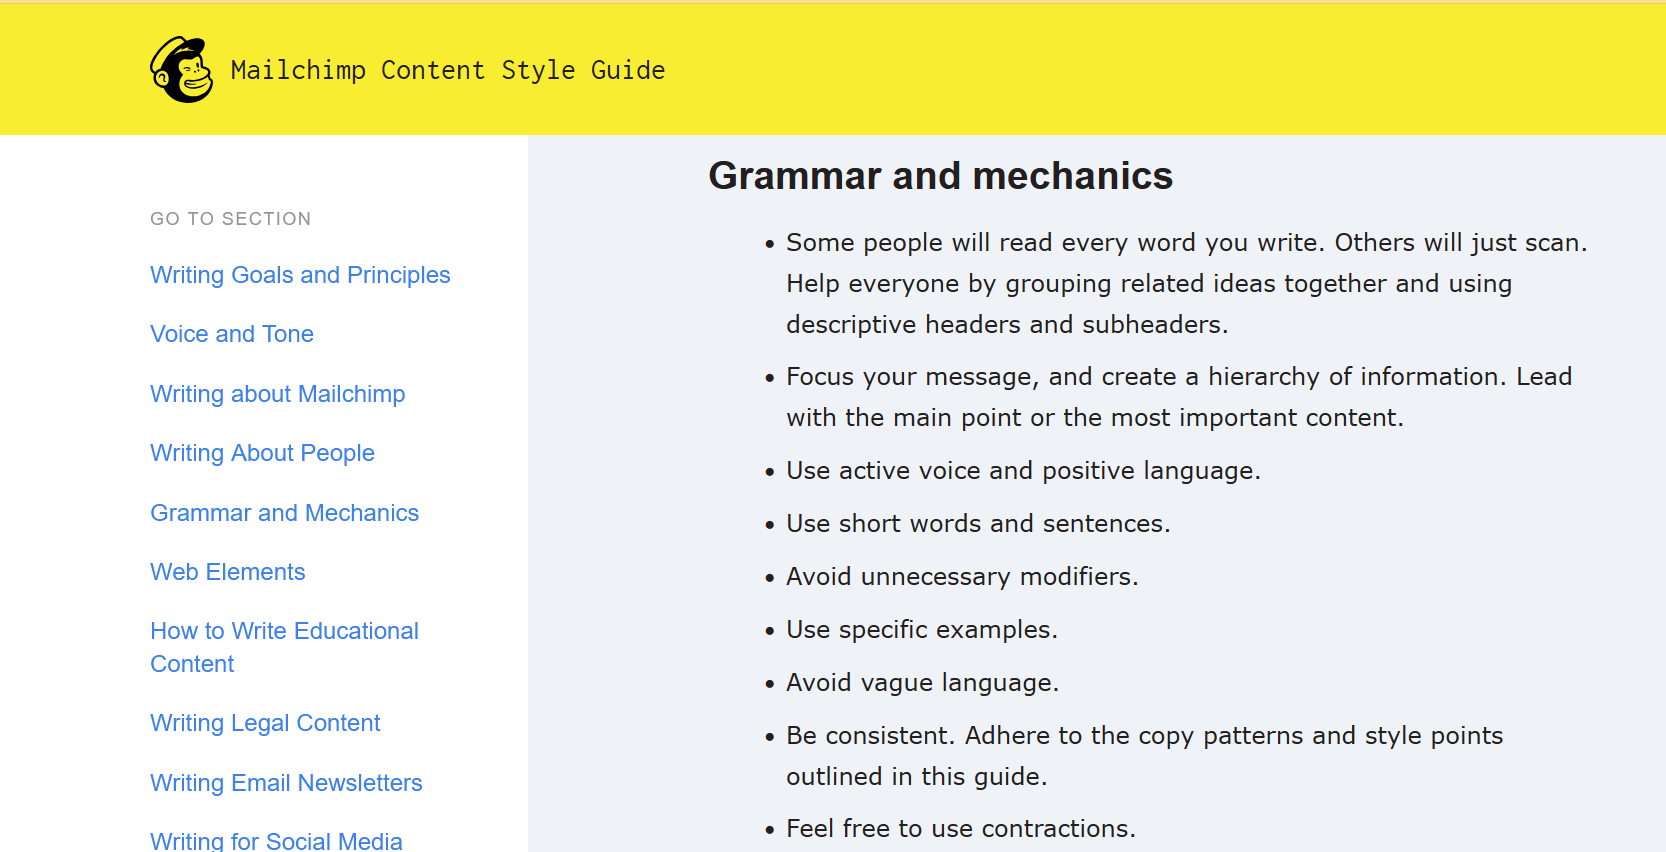
Task: Open Writing for Social Media link
Action: (x=276, y=841)
